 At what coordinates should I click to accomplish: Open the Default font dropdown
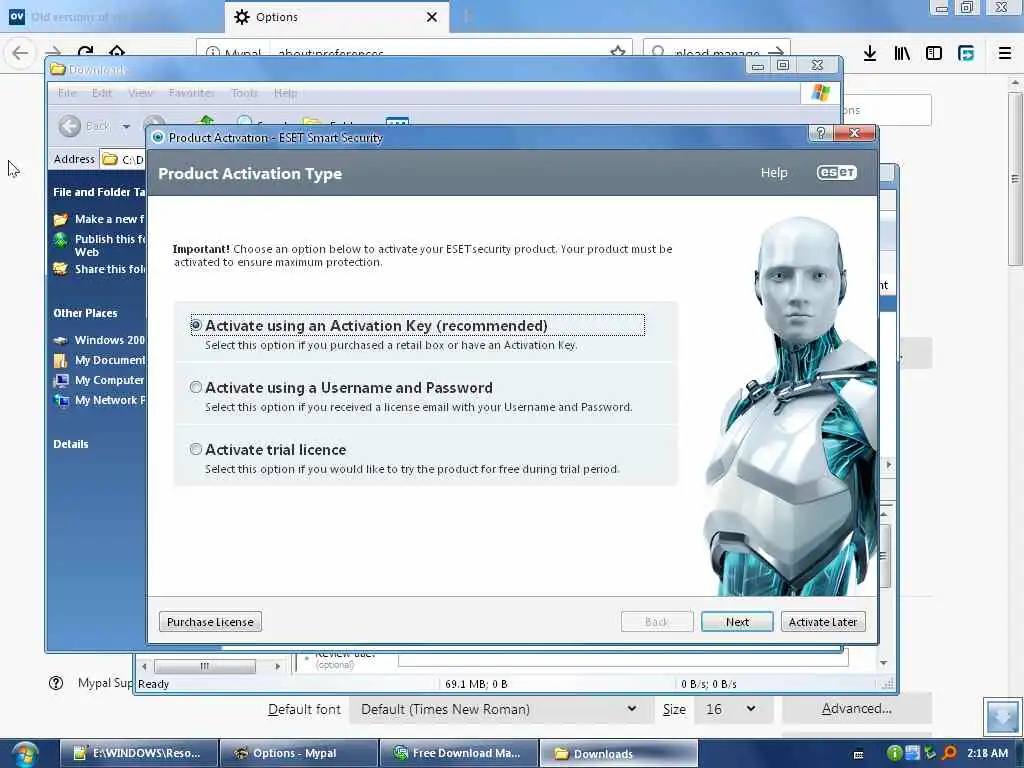click(x=500, y=709)
